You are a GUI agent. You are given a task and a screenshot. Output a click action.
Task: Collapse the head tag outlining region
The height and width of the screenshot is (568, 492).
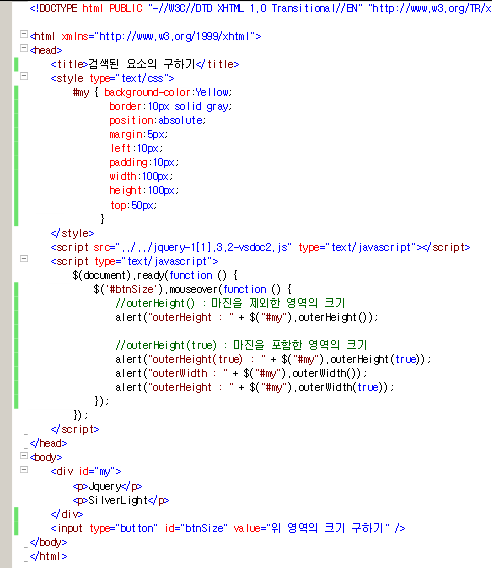(x=24, y=48)
